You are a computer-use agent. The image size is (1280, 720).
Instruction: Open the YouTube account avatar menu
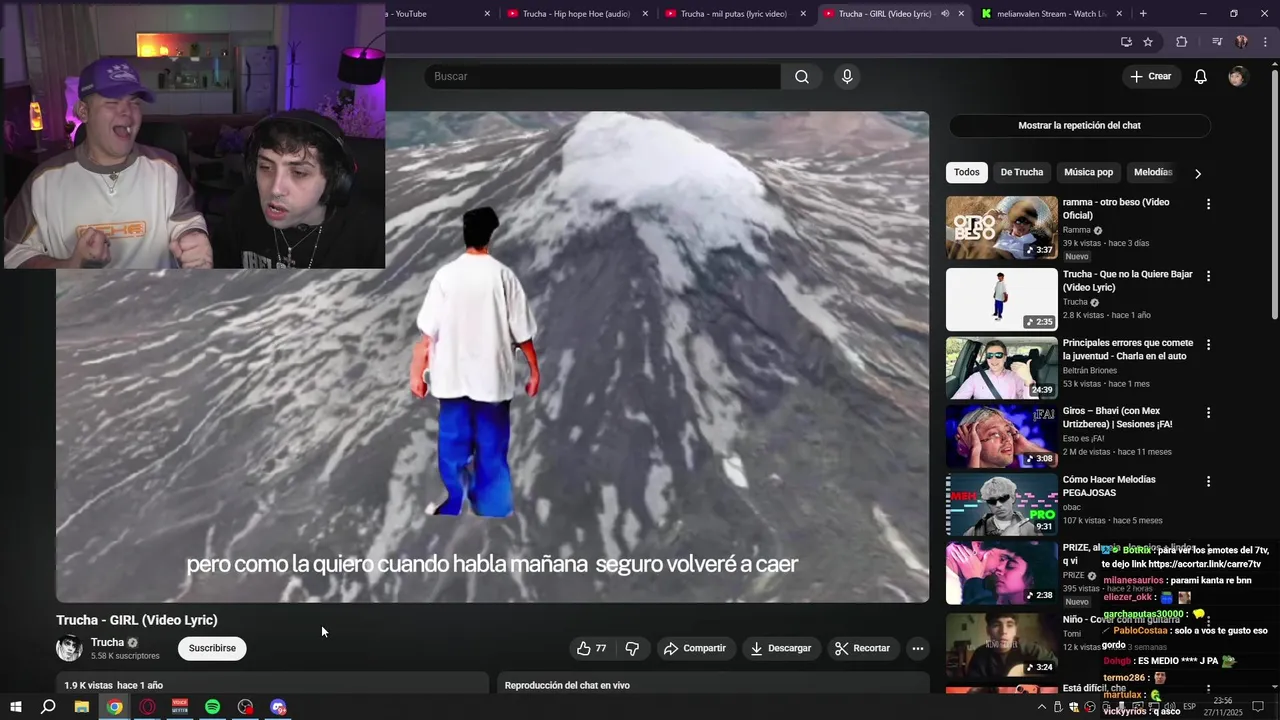1237,77
